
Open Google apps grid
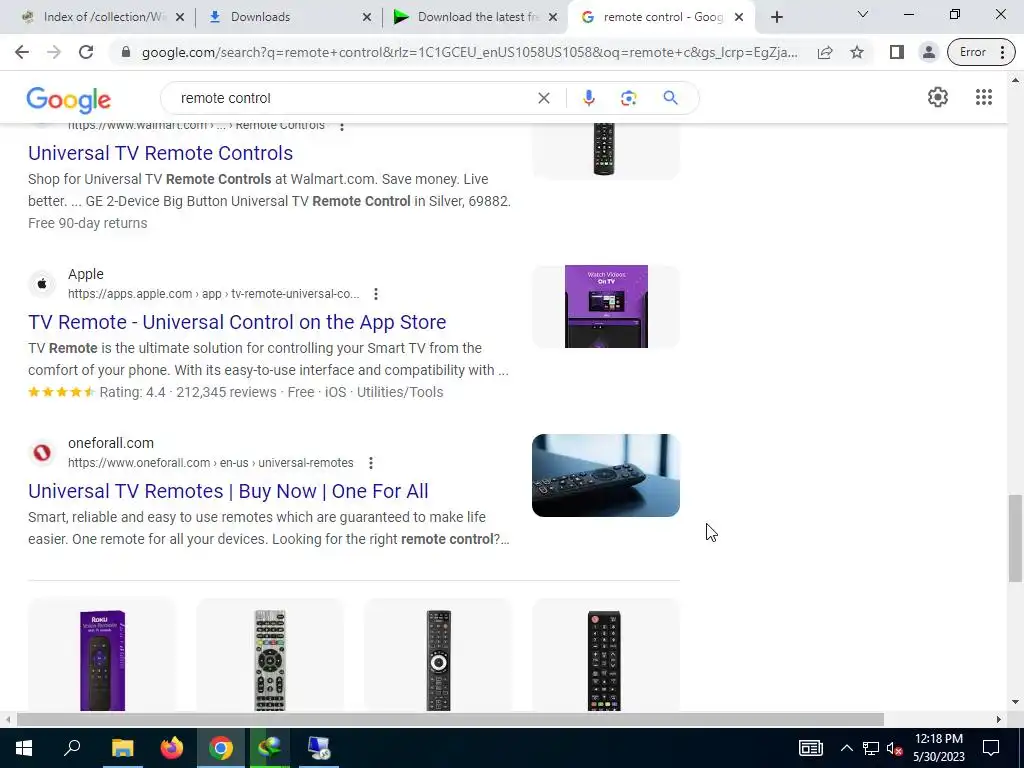click(x=984, y=97)
